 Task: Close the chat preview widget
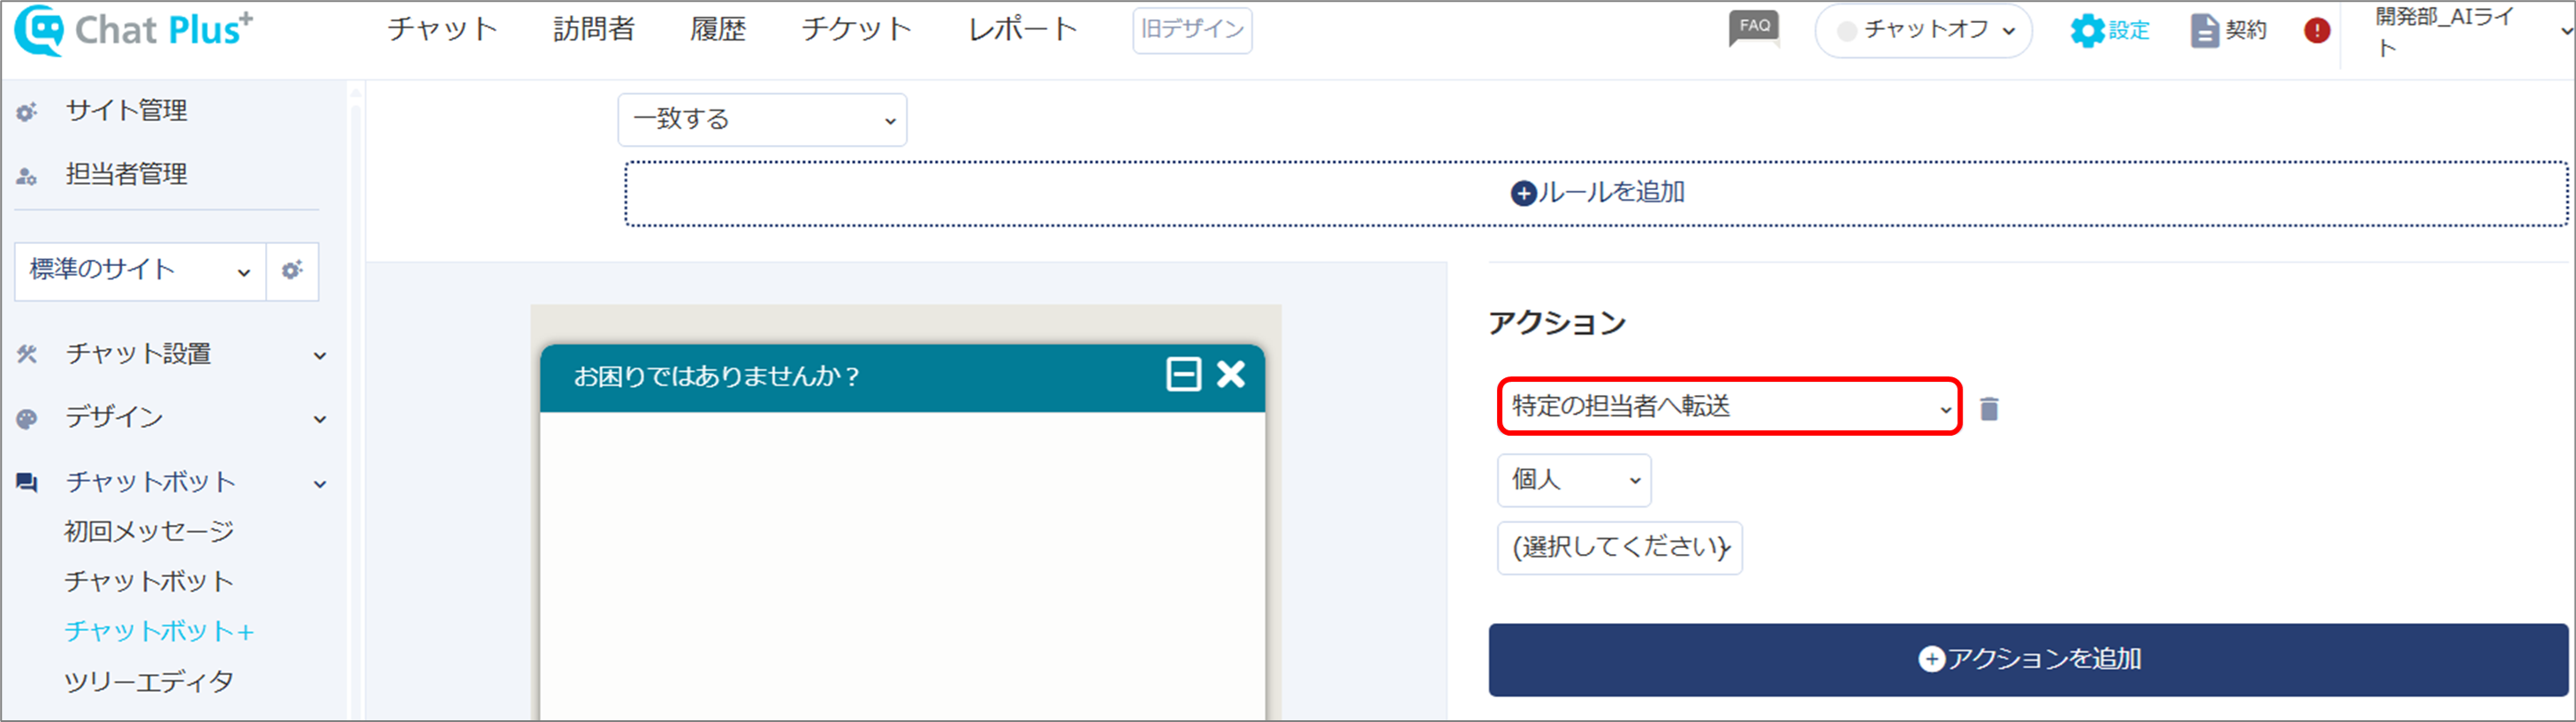coord(1231,374)
